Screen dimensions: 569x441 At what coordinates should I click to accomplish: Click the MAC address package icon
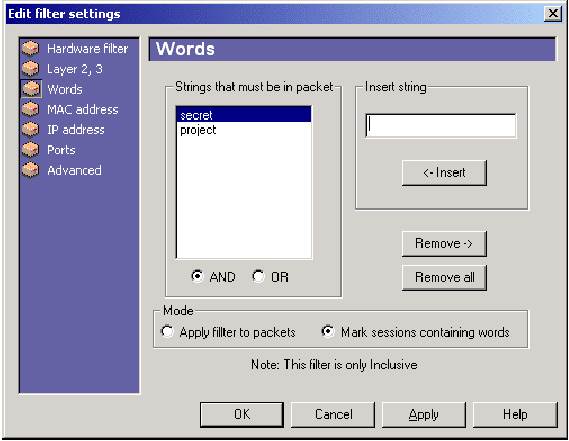pyautogui.click(x=30, y=109)
